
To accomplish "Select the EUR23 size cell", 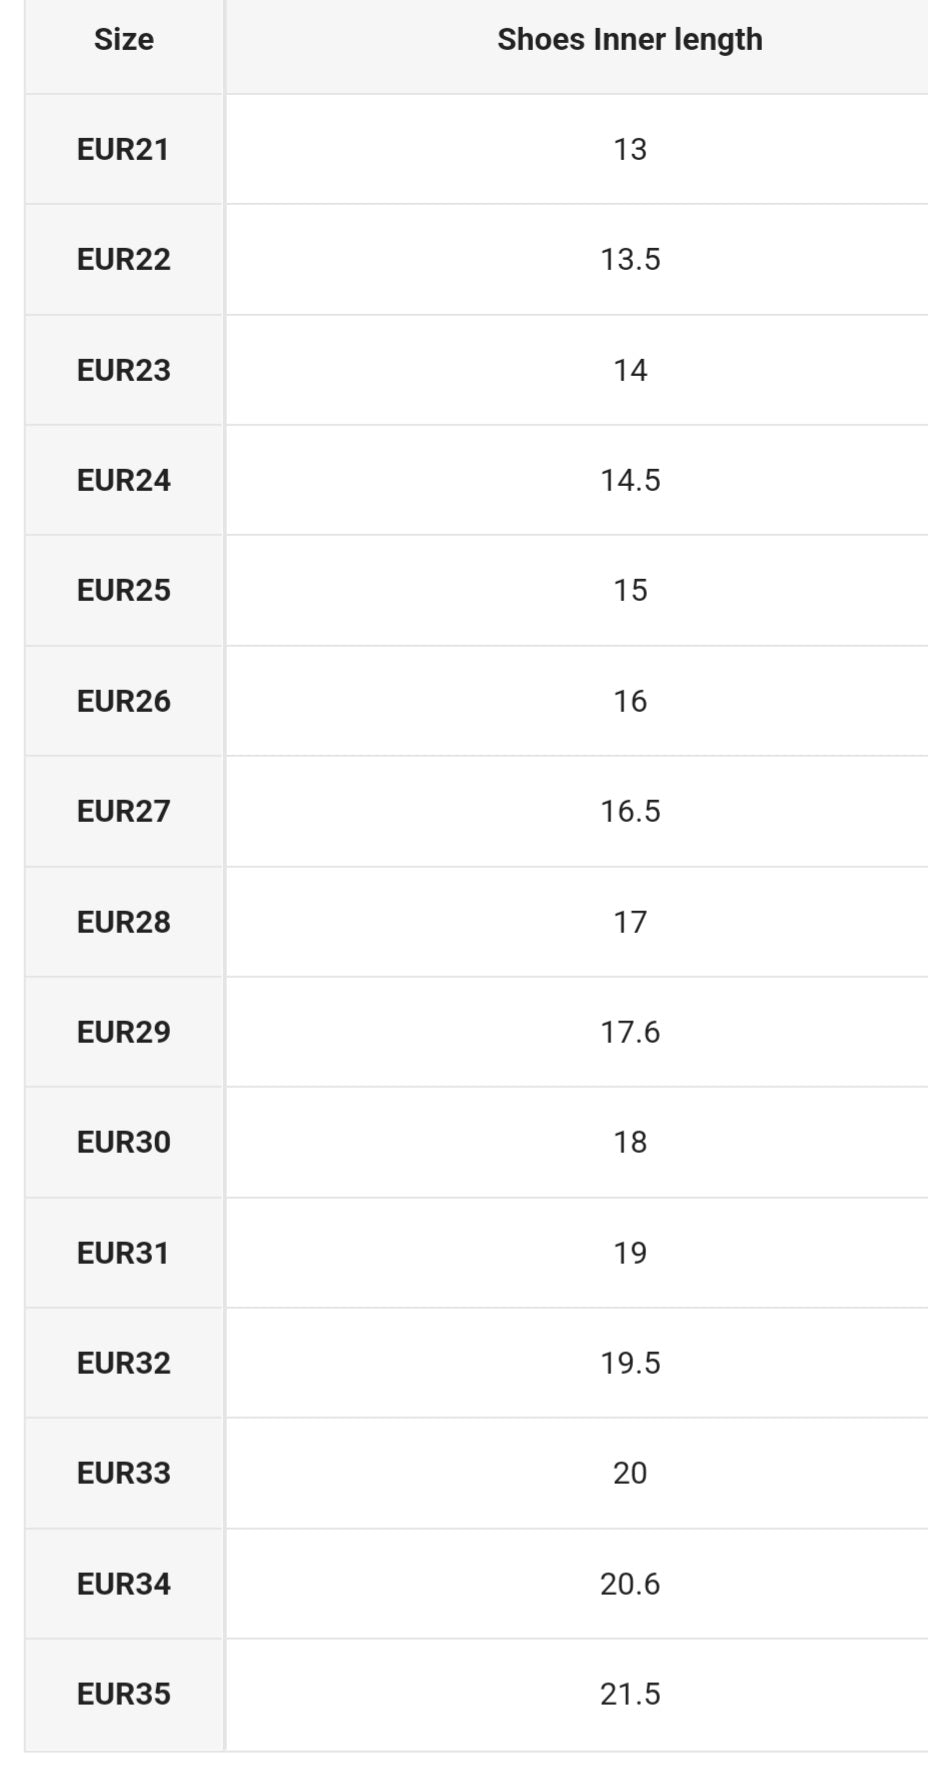I will coord(124,371).
